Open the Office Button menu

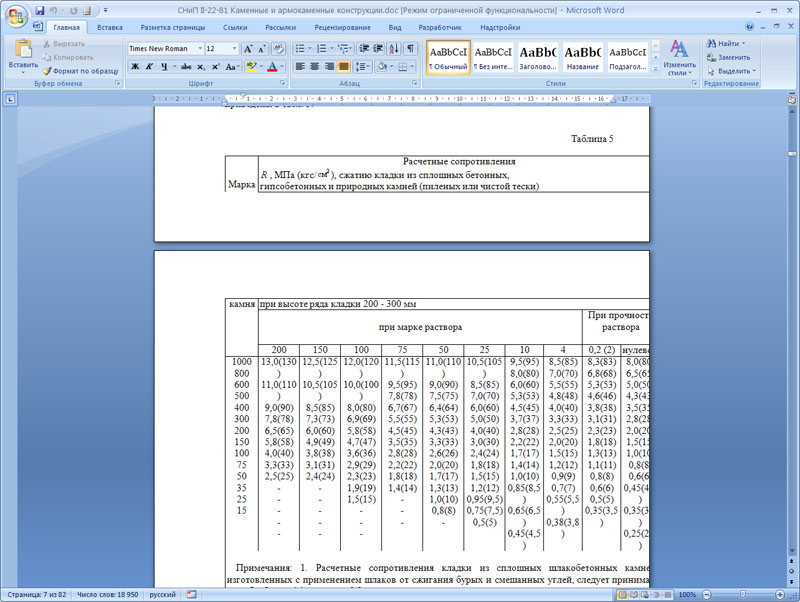(15, 16)
